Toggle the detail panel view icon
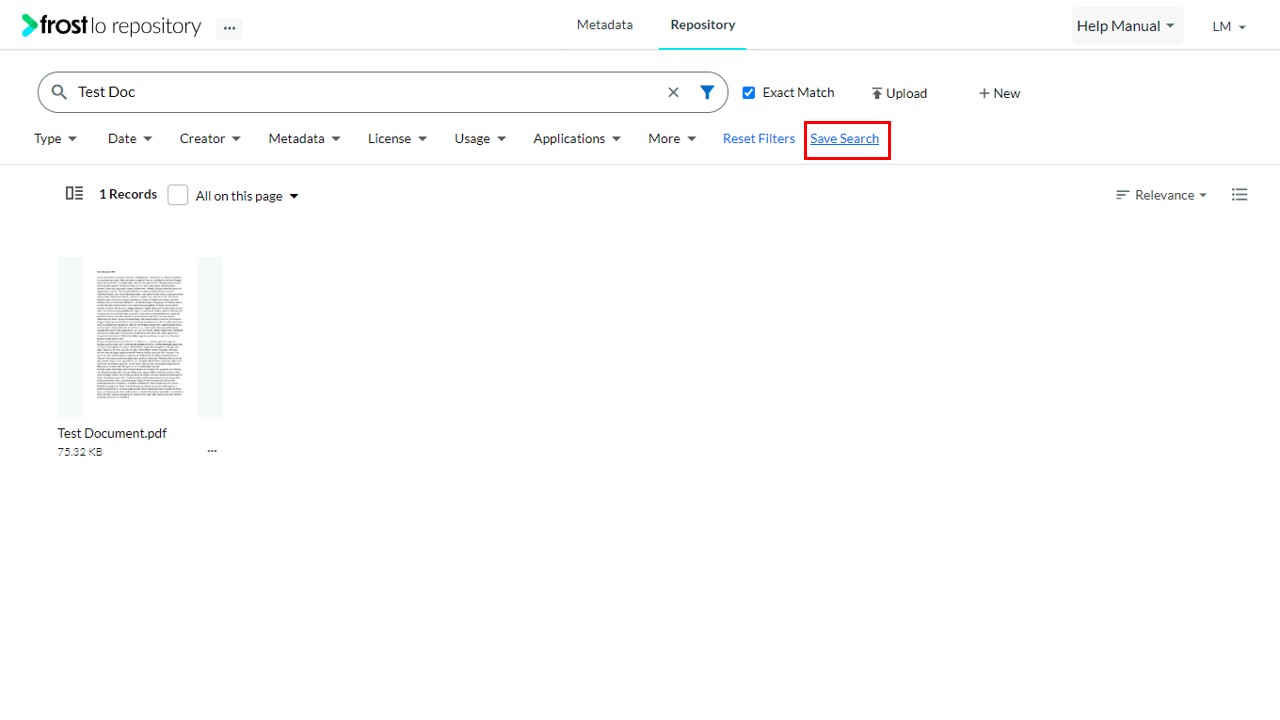 (x=74, y=194)
